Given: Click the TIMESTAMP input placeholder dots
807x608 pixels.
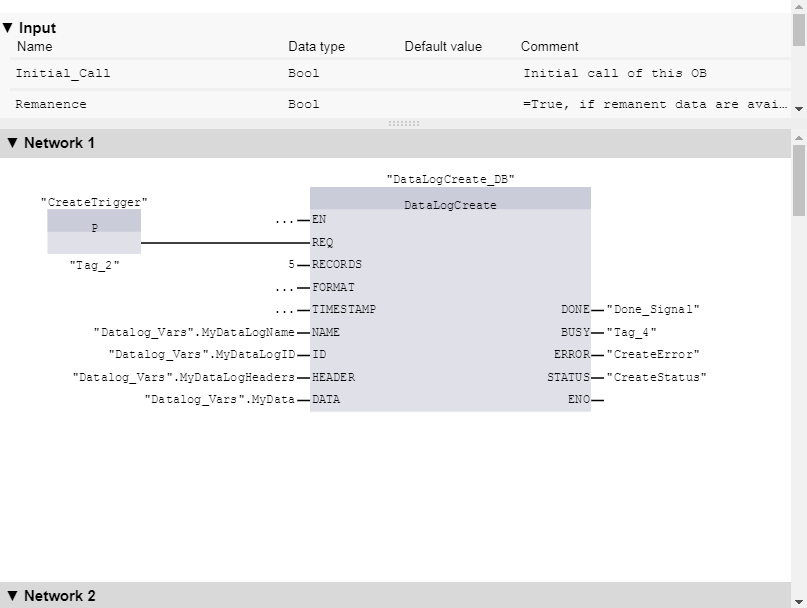Looking at the screenshot, I should pyautogui.click(x=284, y=310).
